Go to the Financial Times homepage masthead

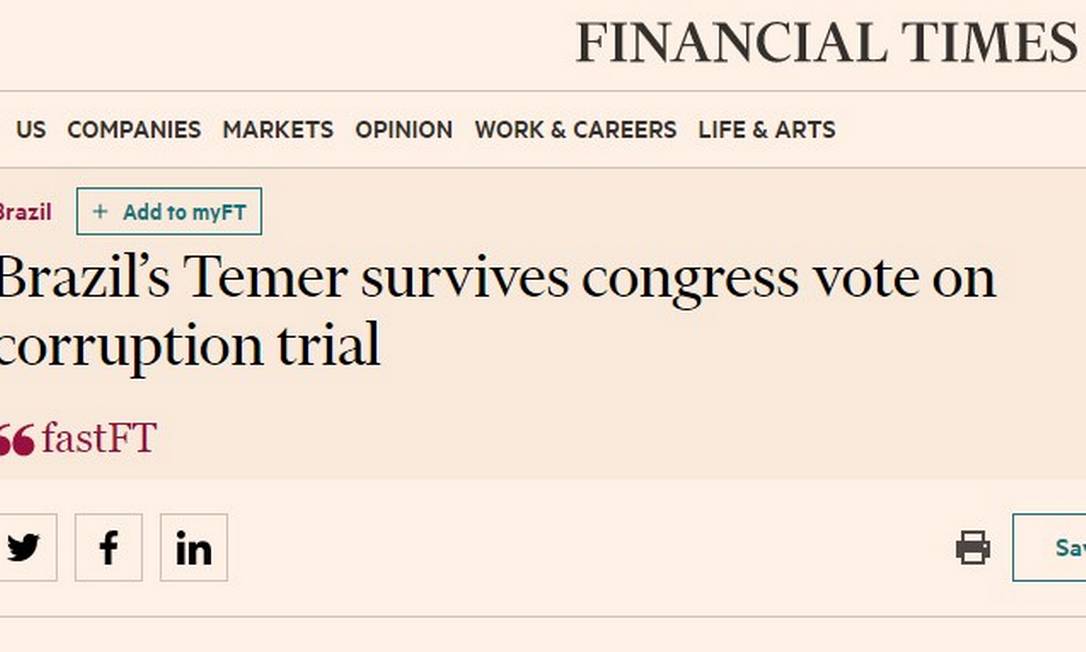tap(826, 43)
